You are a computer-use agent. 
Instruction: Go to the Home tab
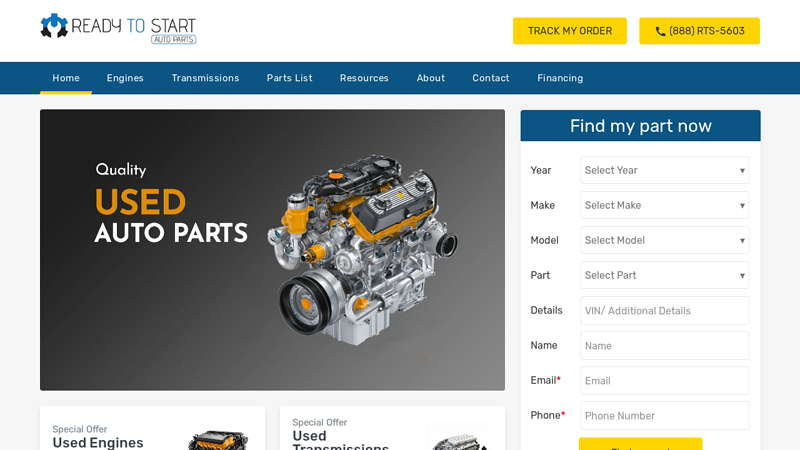click(66, 78)
